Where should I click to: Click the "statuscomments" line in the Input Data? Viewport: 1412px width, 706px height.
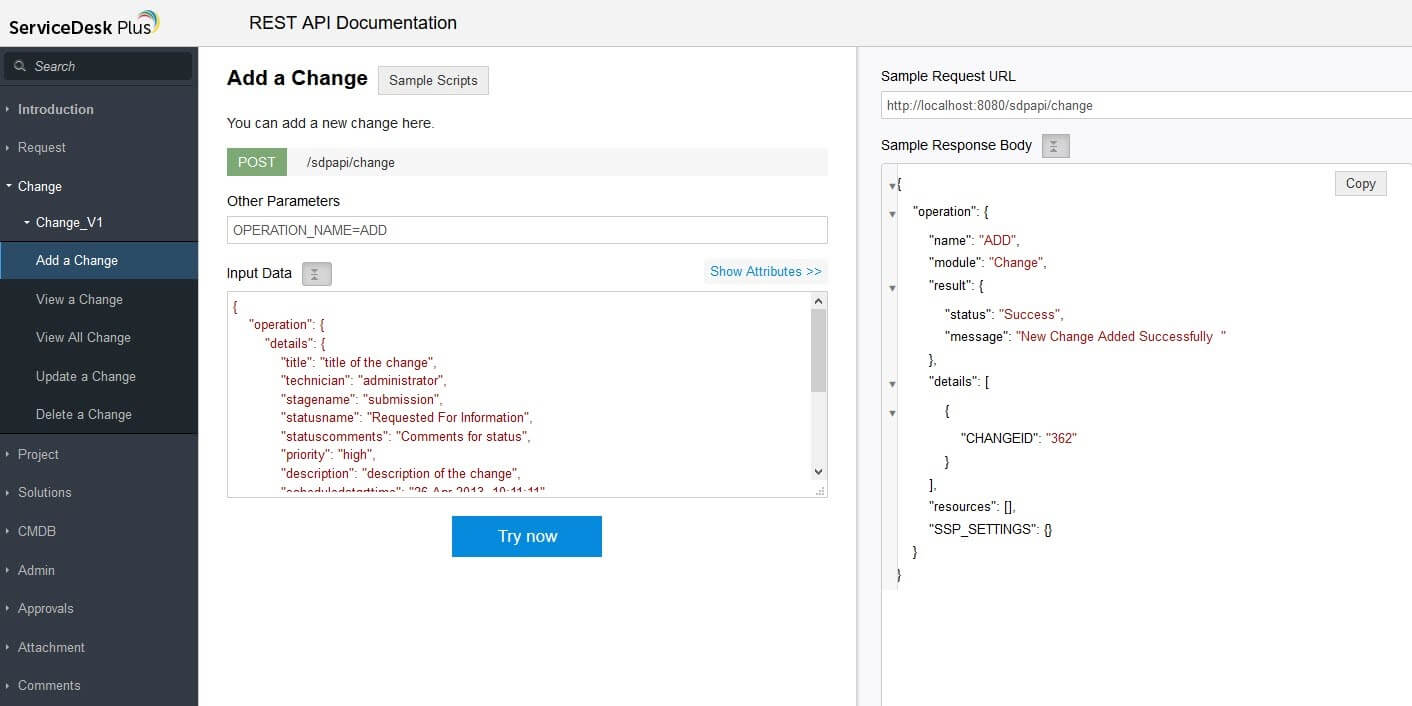coord(405,436)
